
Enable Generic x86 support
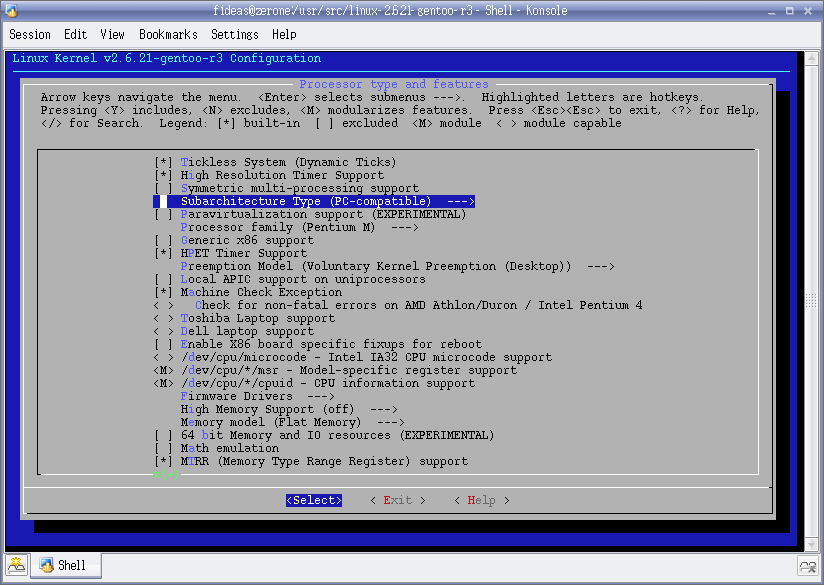[x=234, y=240]
